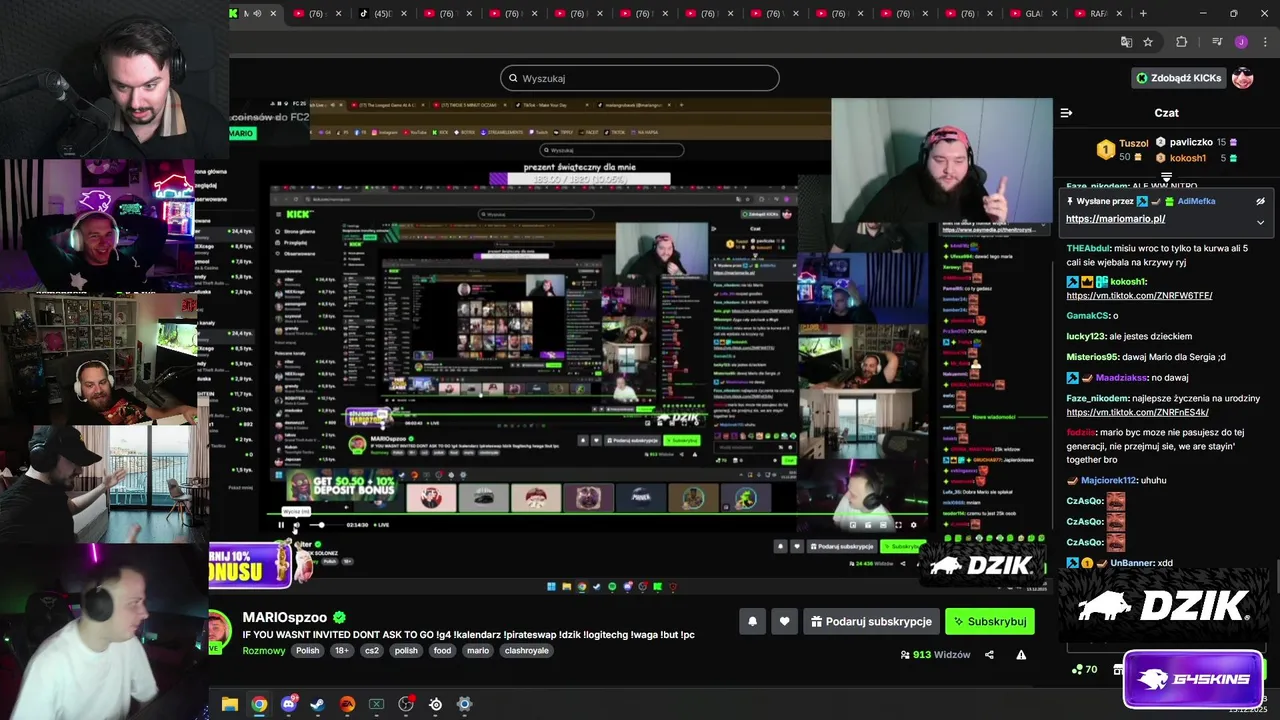Image resolution: width=1280 pixels, height=720 pixels.
Task: Bookmark this page with the star icon
Action: click(1148, 42)
